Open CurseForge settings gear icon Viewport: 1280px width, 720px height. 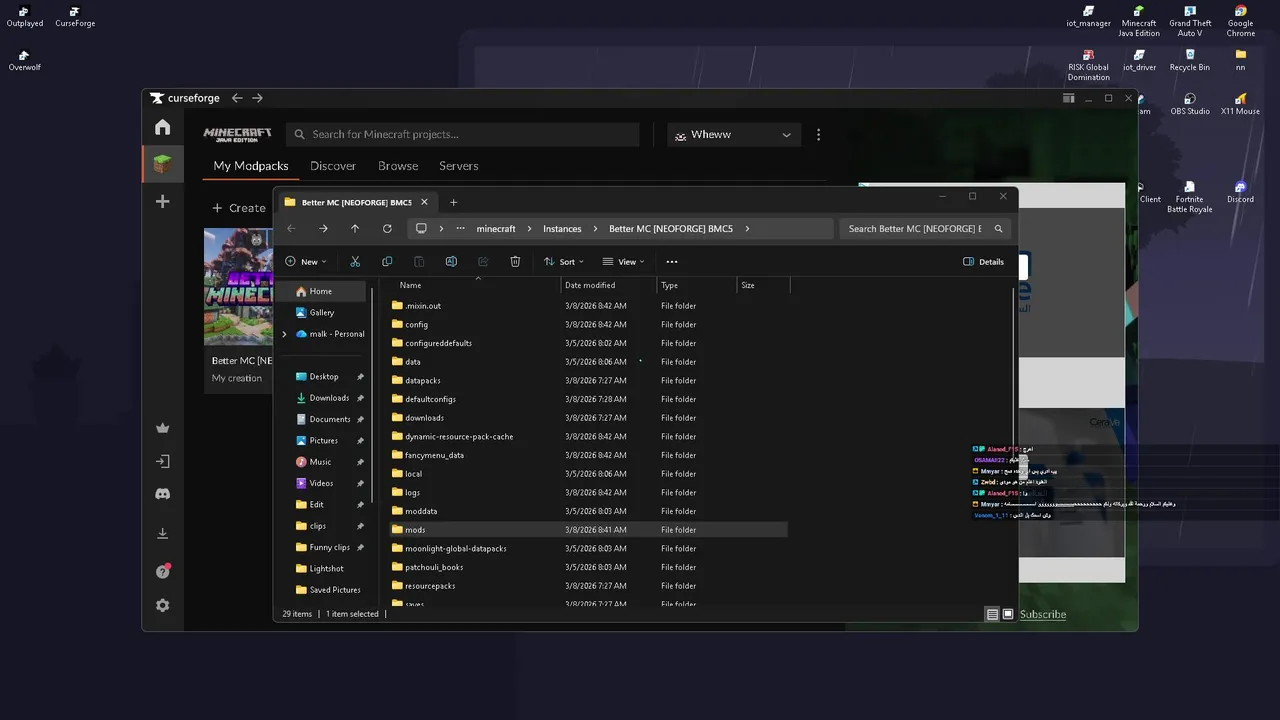coord(162,605)
